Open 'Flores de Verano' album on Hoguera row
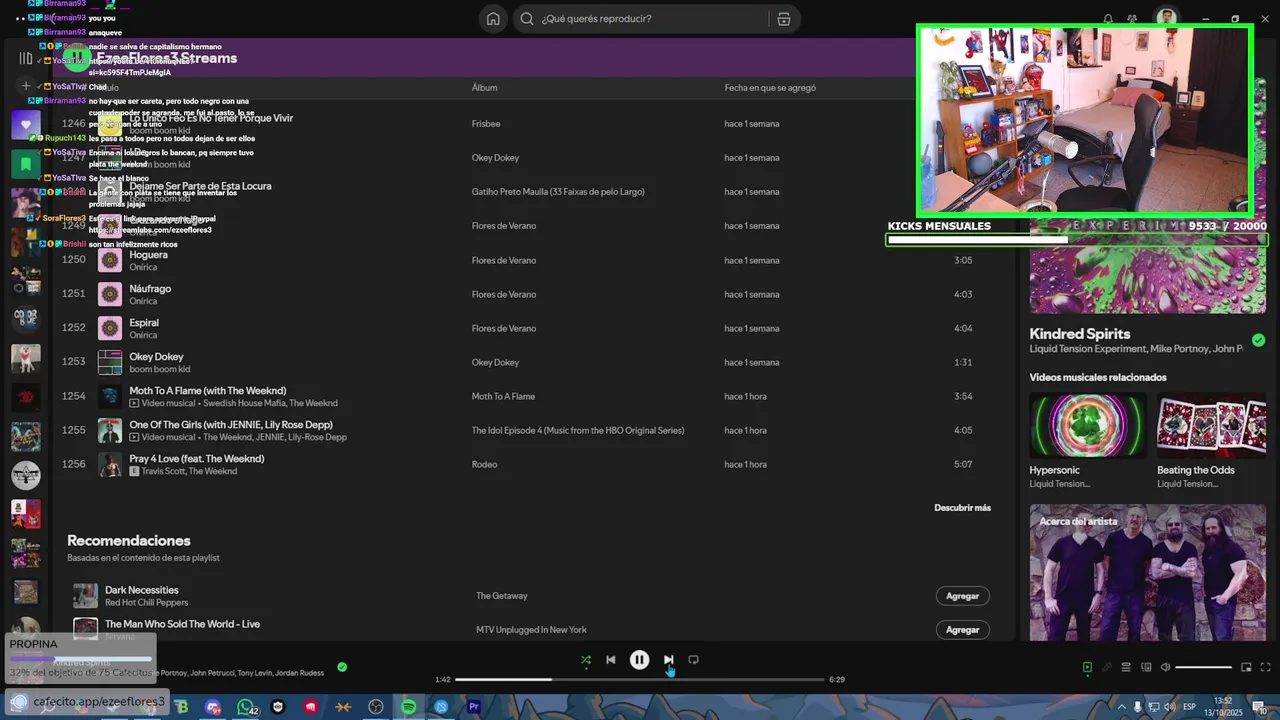Image resolution: width=1280 pixels, height=720 pixels. pos(504,260)
